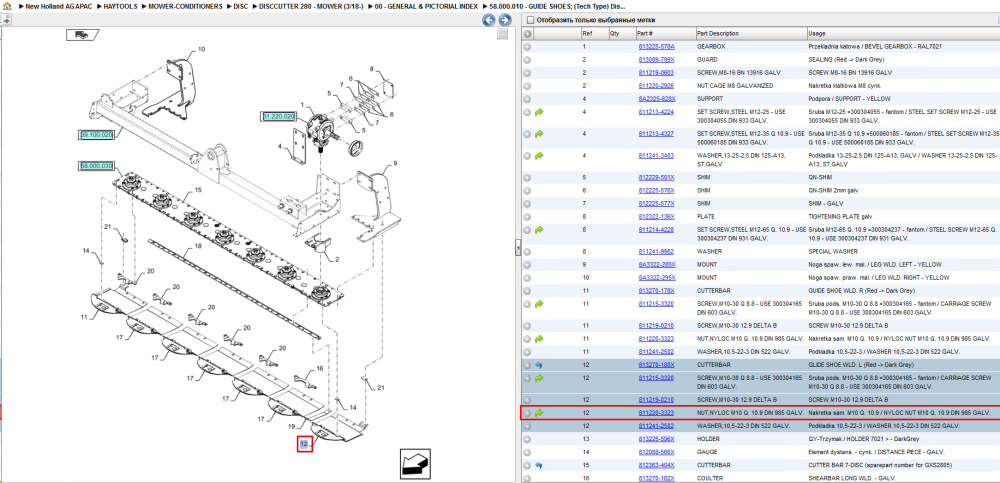Add part 813225-578A with its plus icon

point(527,47)
